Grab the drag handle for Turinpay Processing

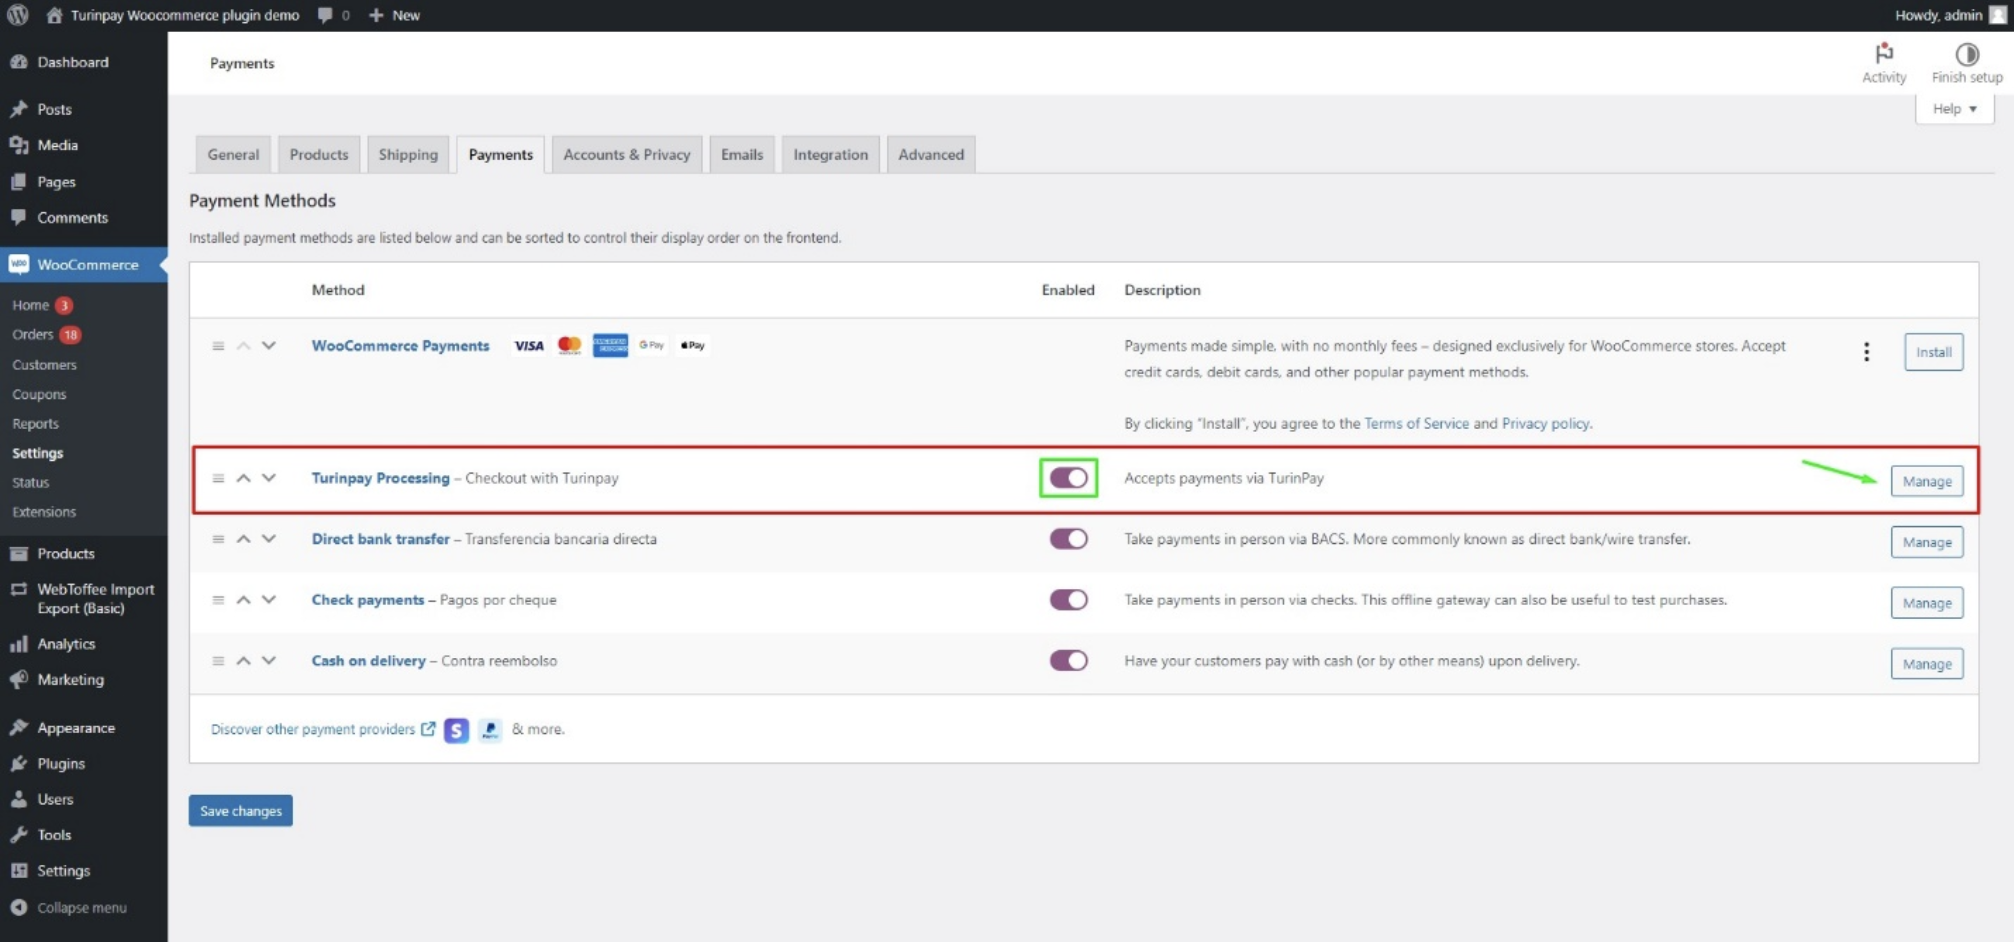click(x=218, y=479)
